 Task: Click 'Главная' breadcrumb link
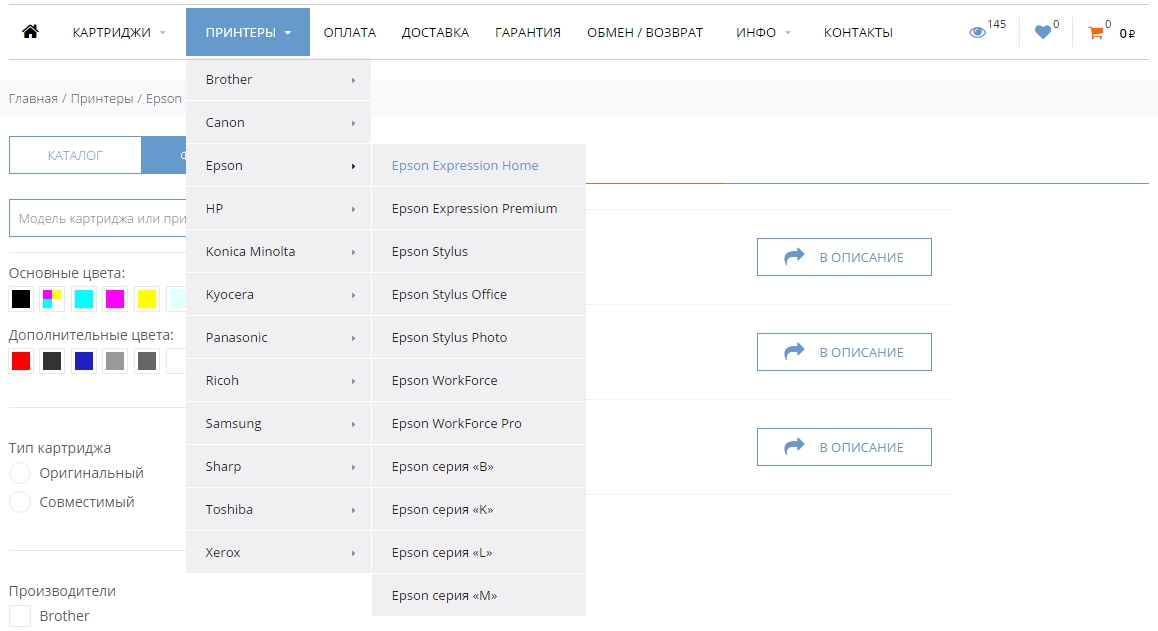(x=33, y=98)
